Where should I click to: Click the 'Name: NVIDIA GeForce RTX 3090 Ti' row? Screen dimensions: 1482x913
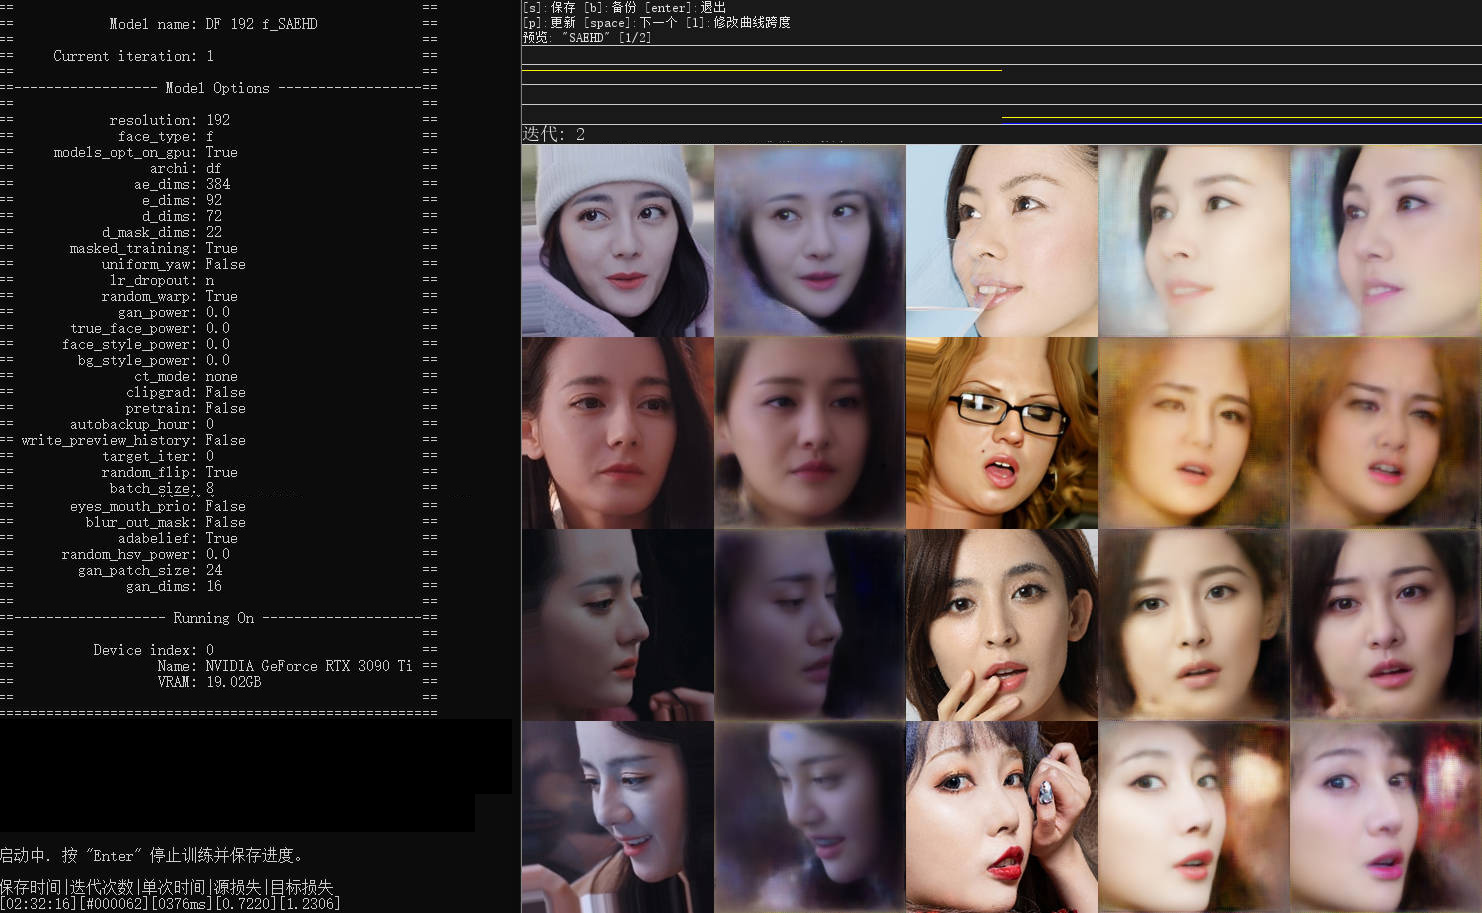click(x=284, y=666)
